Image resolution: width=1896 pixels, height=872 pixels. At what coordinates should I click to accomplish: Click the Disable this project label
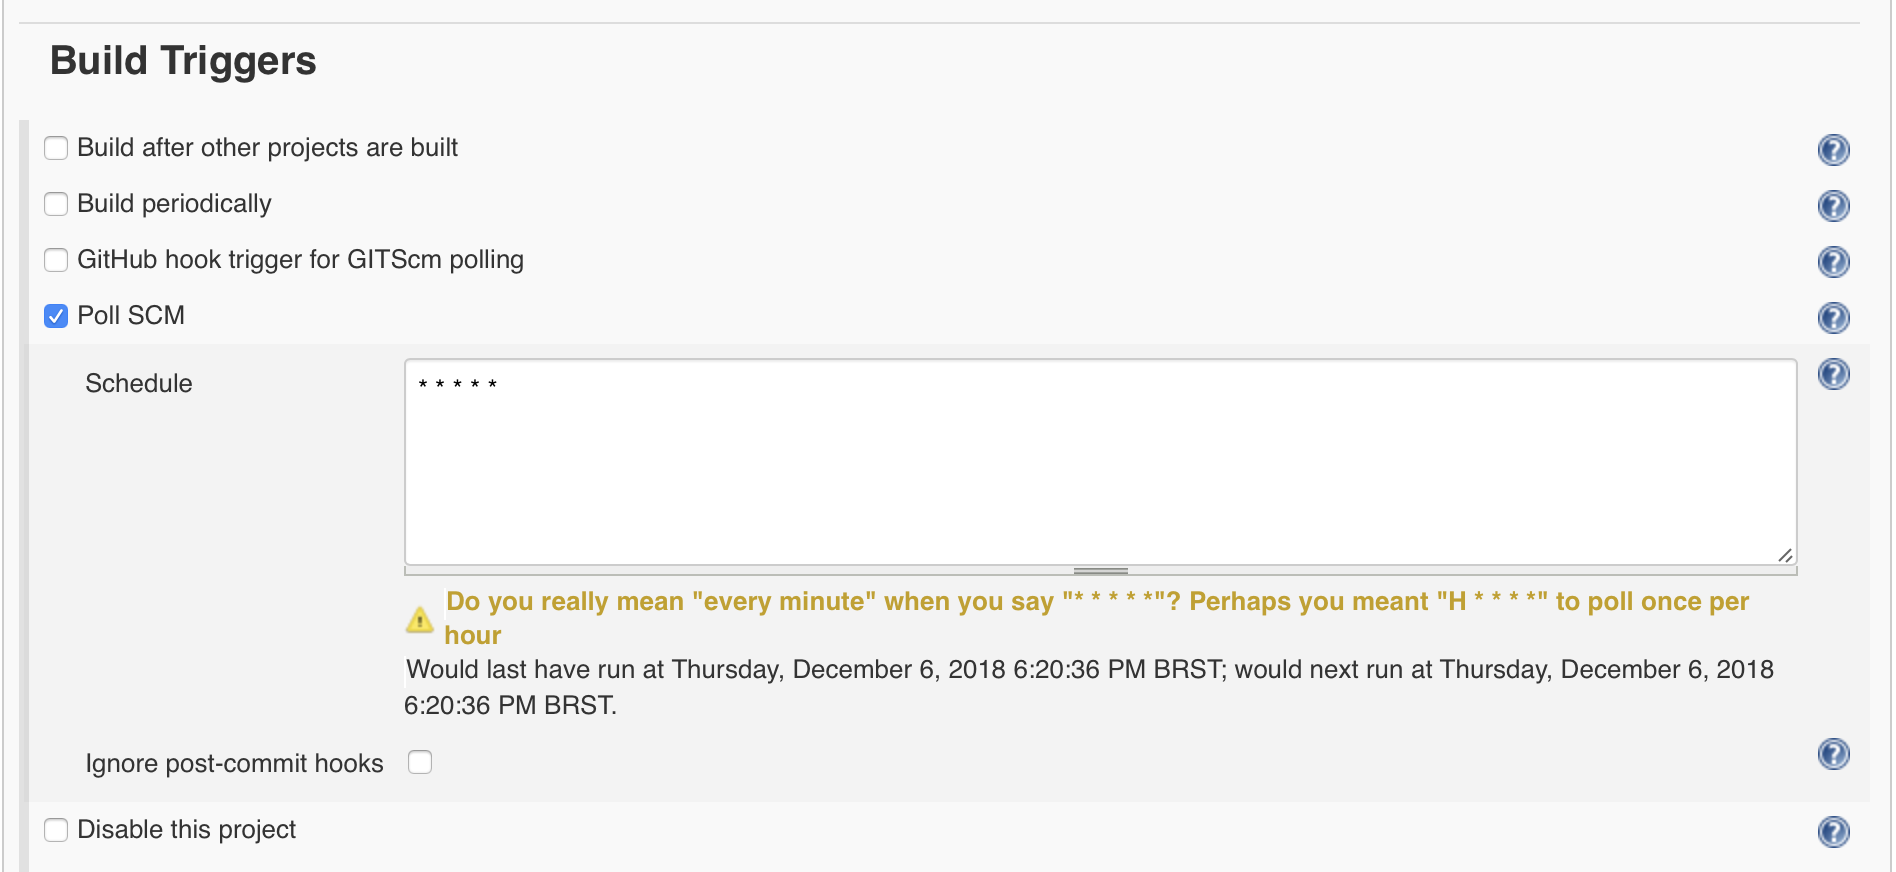[186, 830]
